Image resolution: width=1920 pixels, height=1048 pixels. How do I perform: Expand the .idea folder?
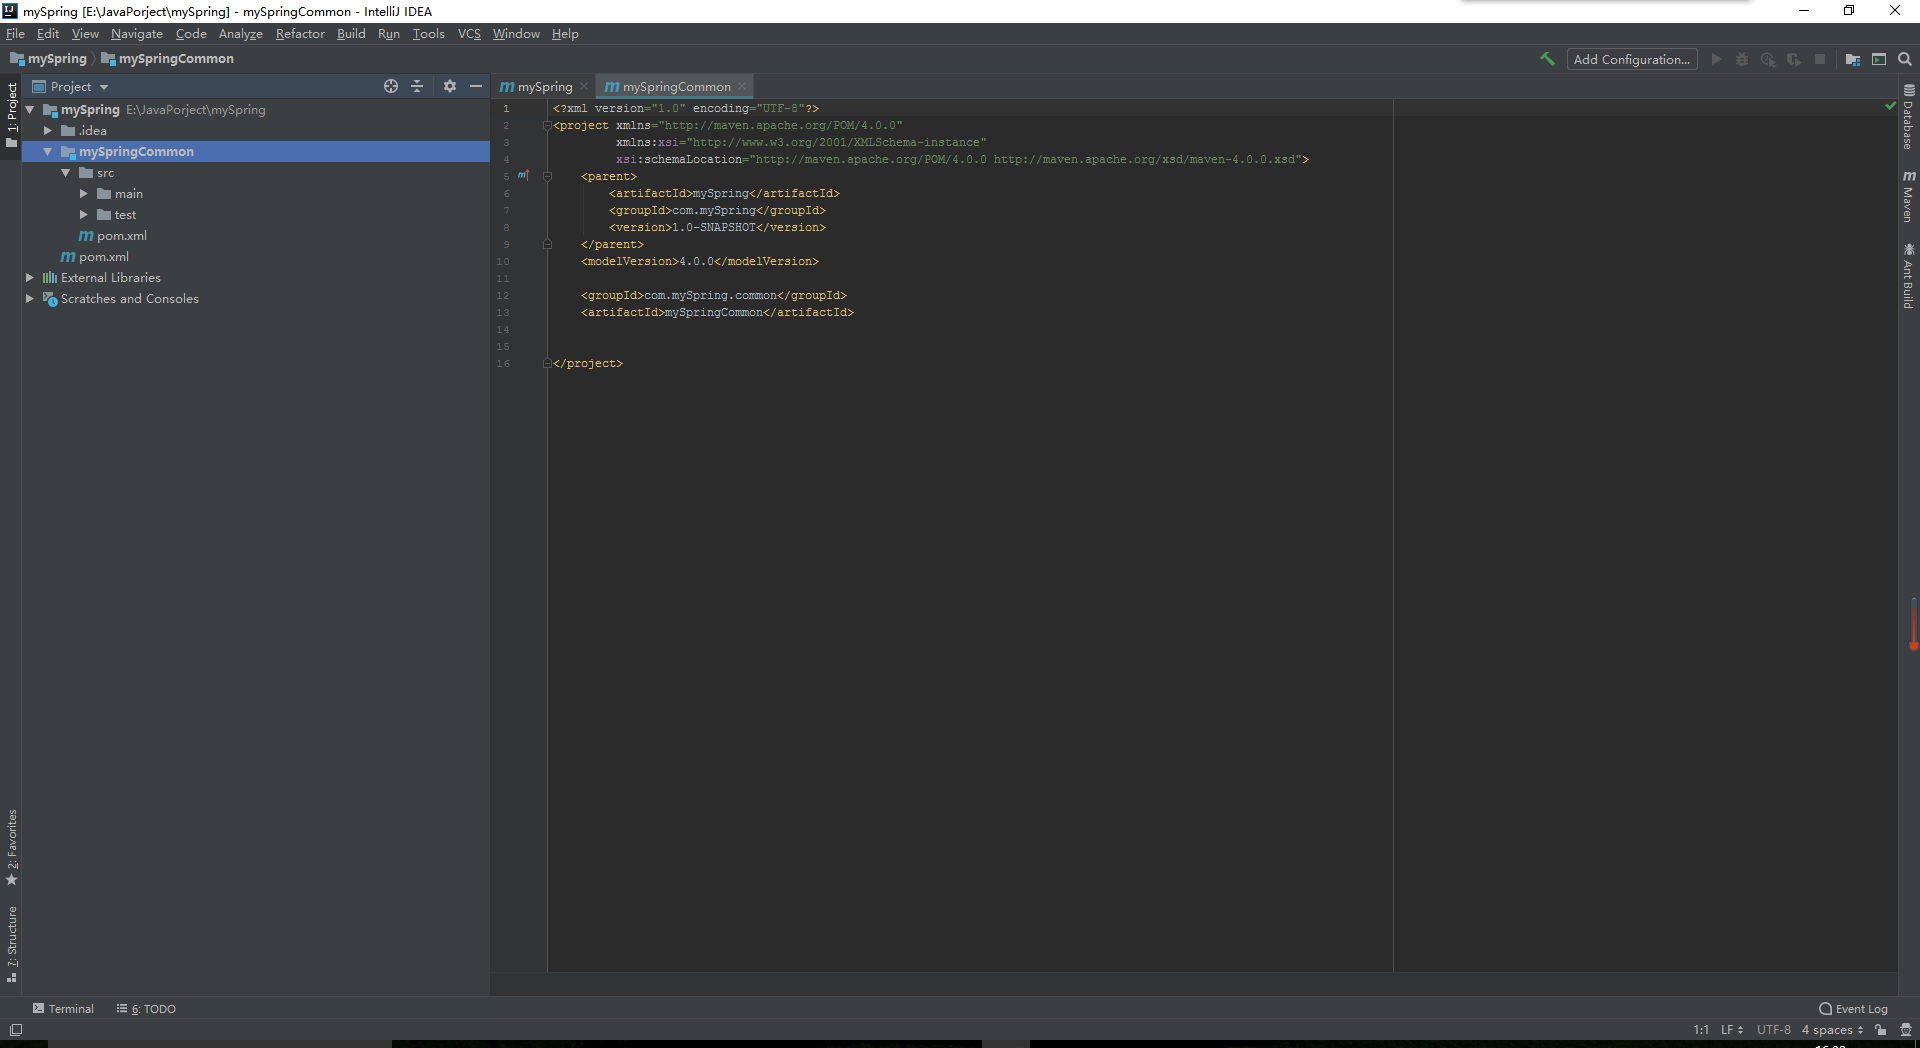pos(48,130)
